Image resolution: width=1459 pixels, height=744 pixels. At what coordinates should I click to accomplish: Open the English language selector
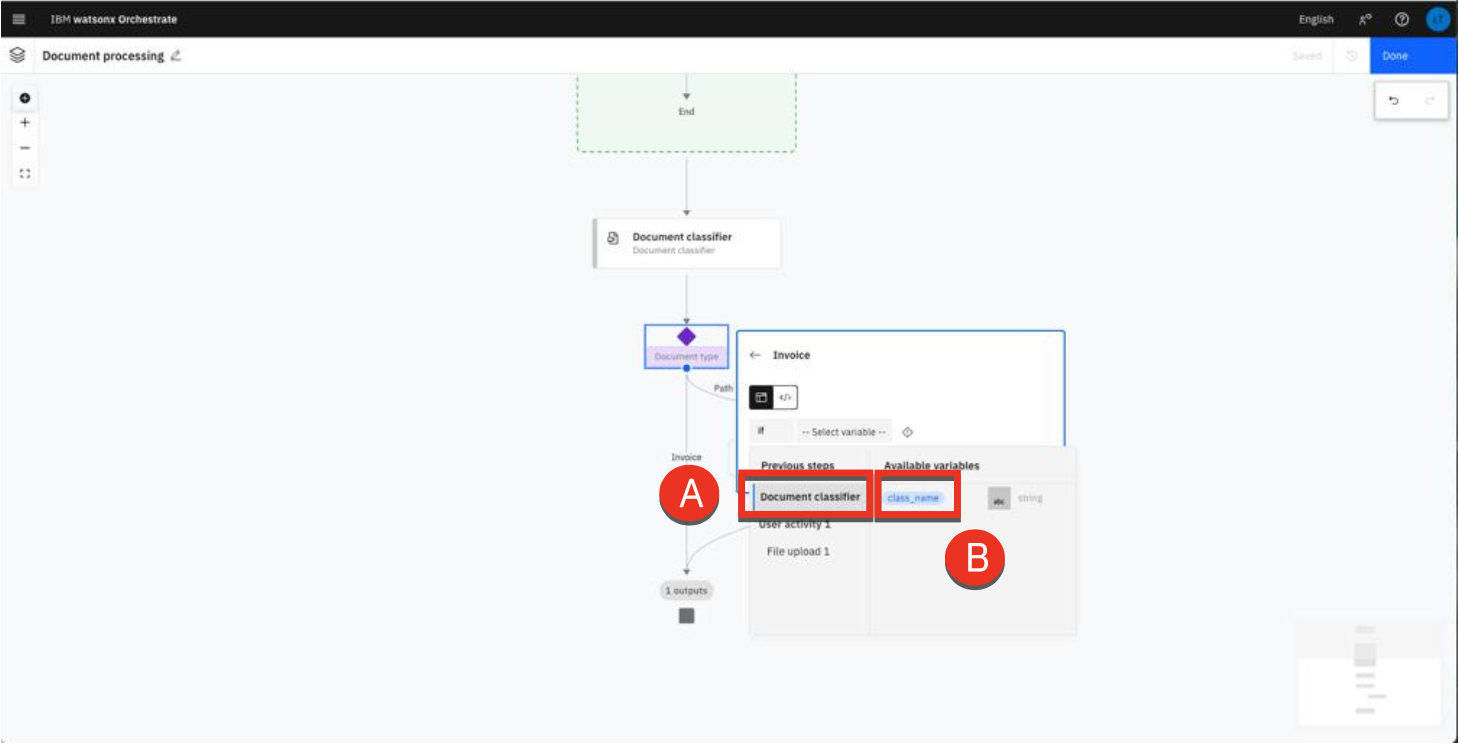tap(1315, 19)
